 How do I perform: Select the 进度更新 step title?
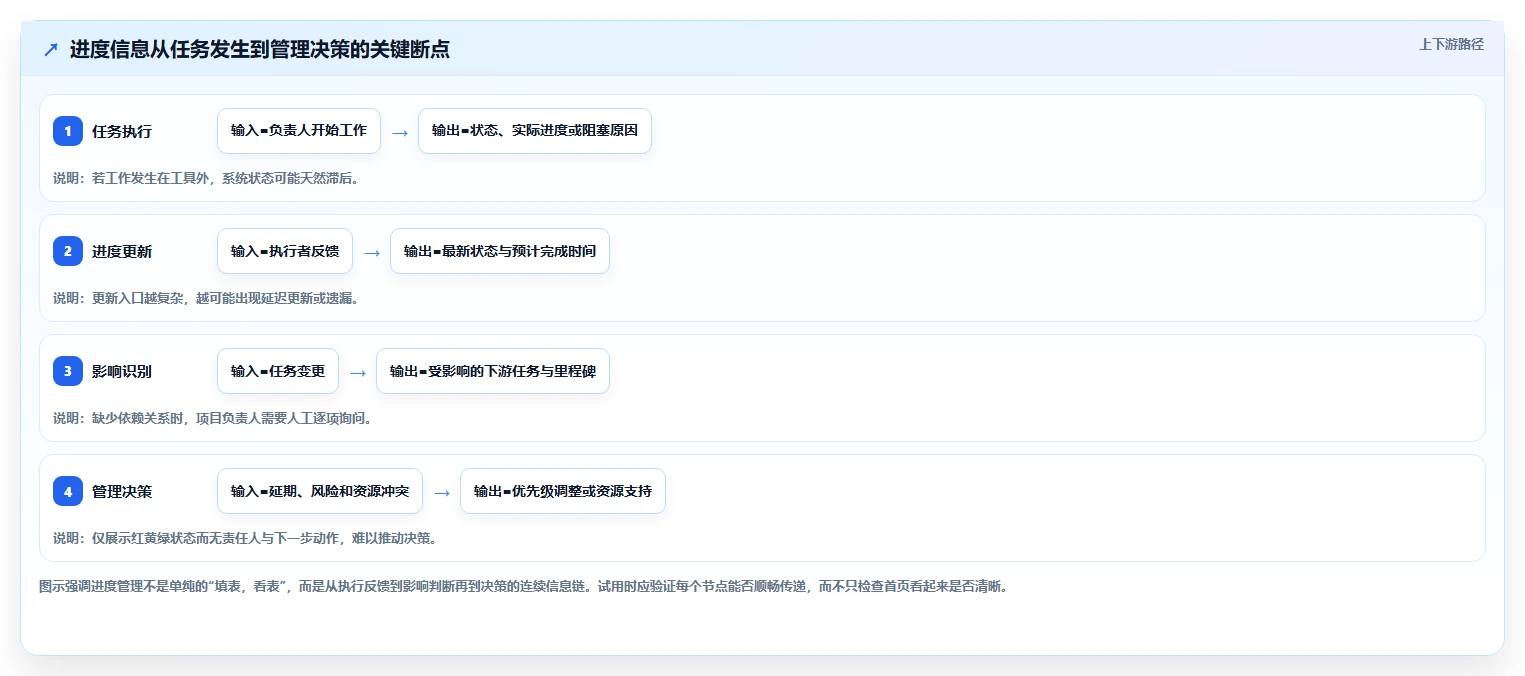pyautogui.click(x=122, y=251)
